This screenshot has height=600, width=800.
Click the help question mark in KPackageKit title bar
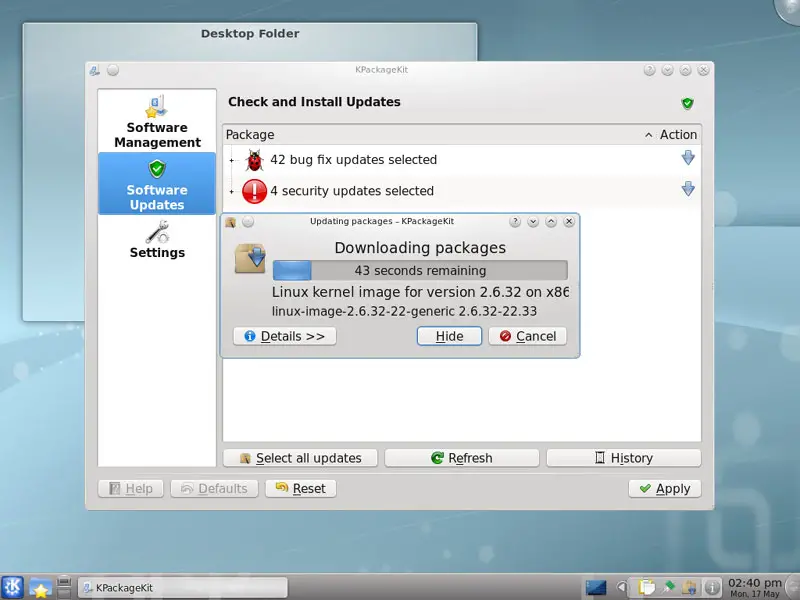(x=649, y=70)
